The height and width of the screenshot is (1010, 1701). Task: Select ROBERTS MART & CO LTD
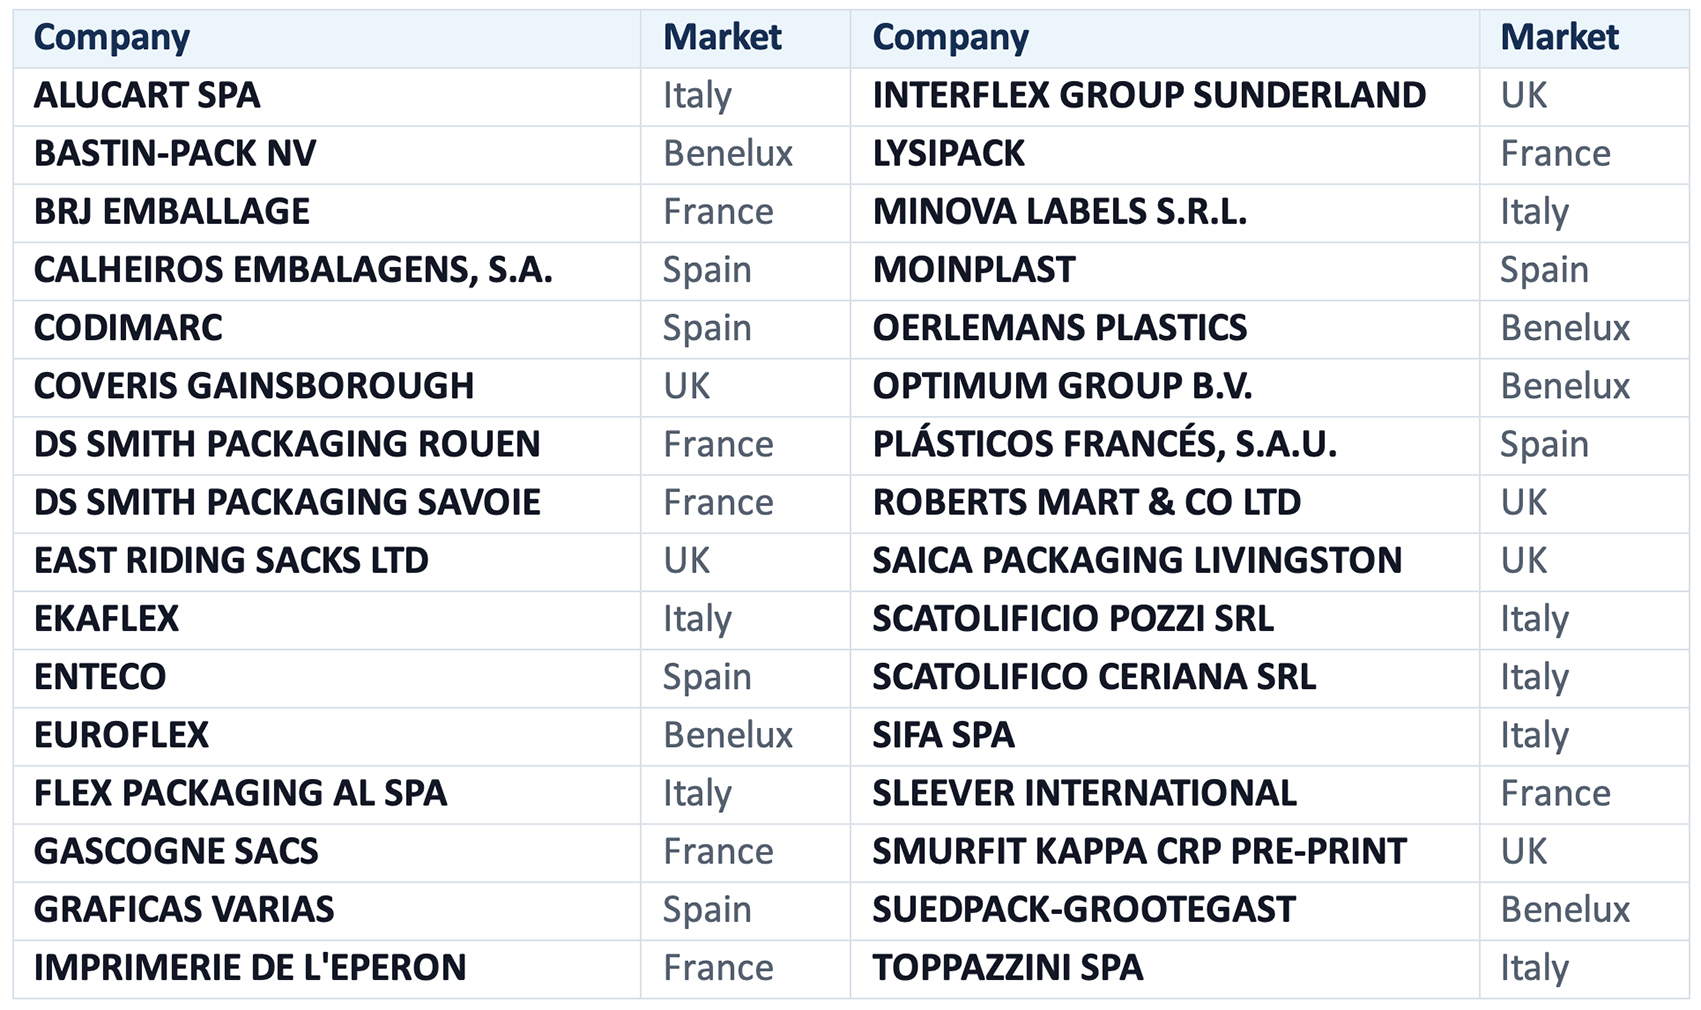pos(1086,502)
